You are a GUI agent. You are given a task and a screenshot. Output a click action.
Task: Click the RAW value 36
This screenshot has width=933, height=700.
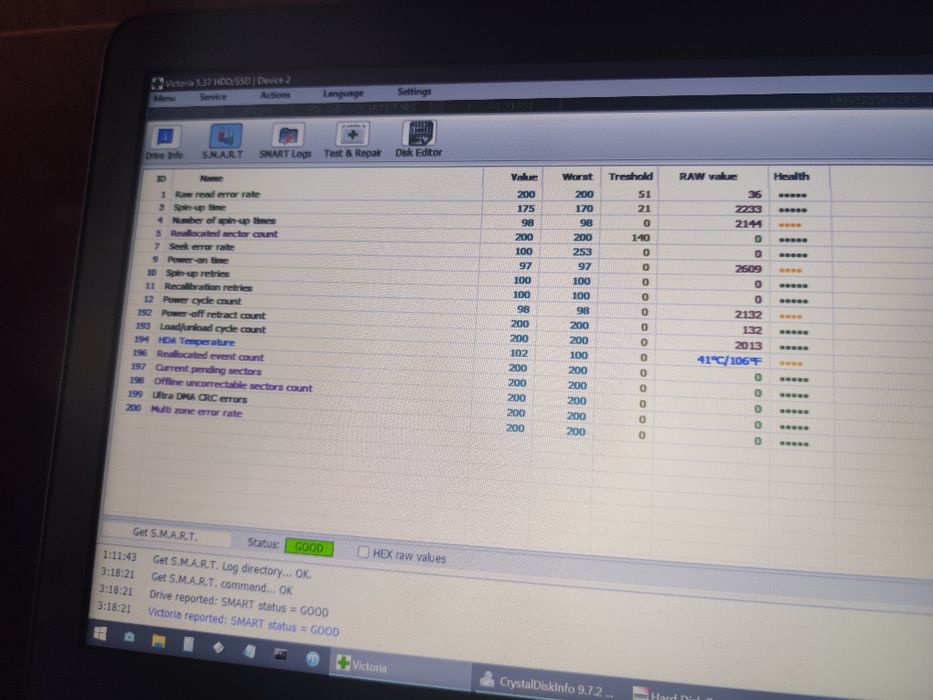754,194
